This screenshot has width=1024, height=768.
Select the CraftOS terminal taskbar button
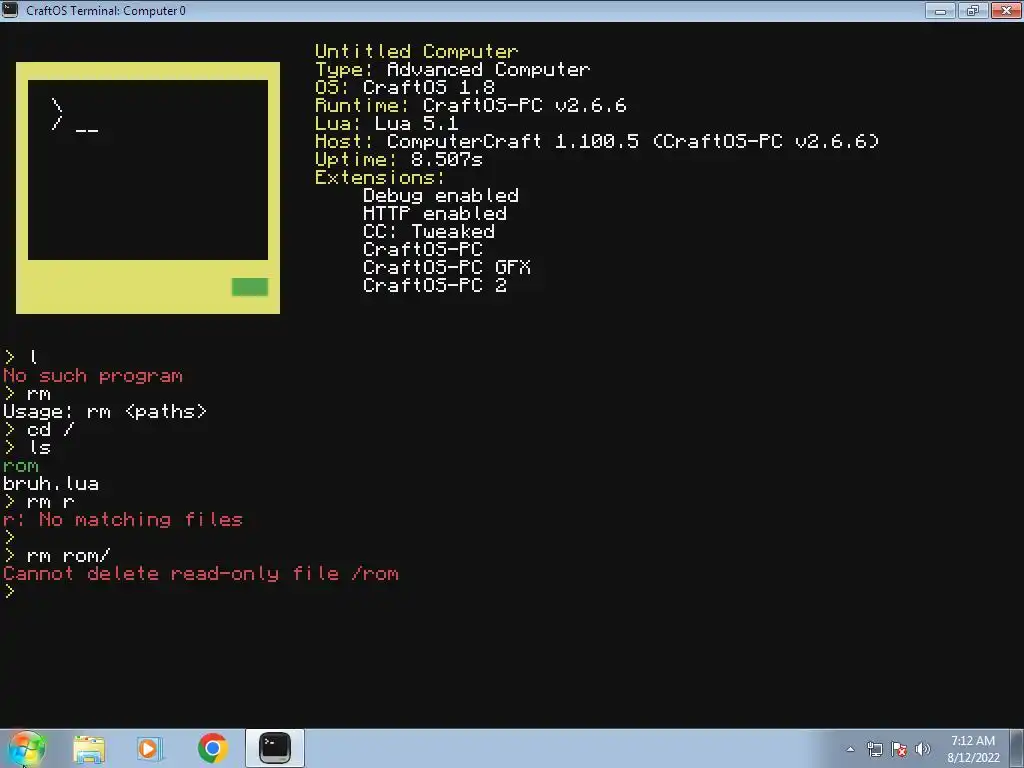[x=275, y=748]
